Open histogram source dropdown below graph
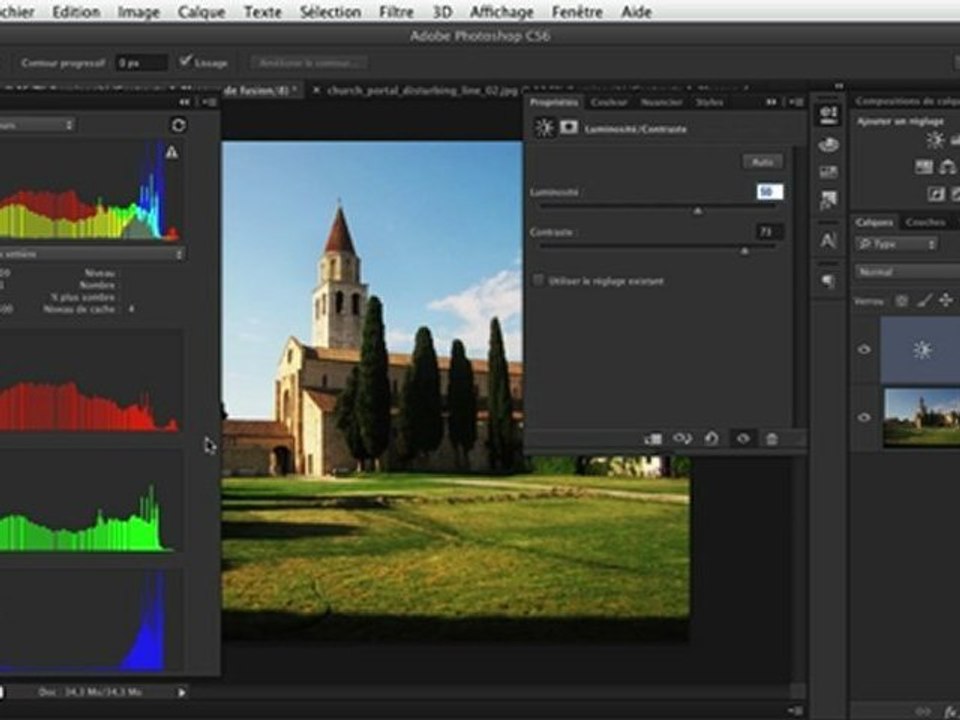This screenshot has height=720, width=960. pyautogui.click(x=92, y=254)
